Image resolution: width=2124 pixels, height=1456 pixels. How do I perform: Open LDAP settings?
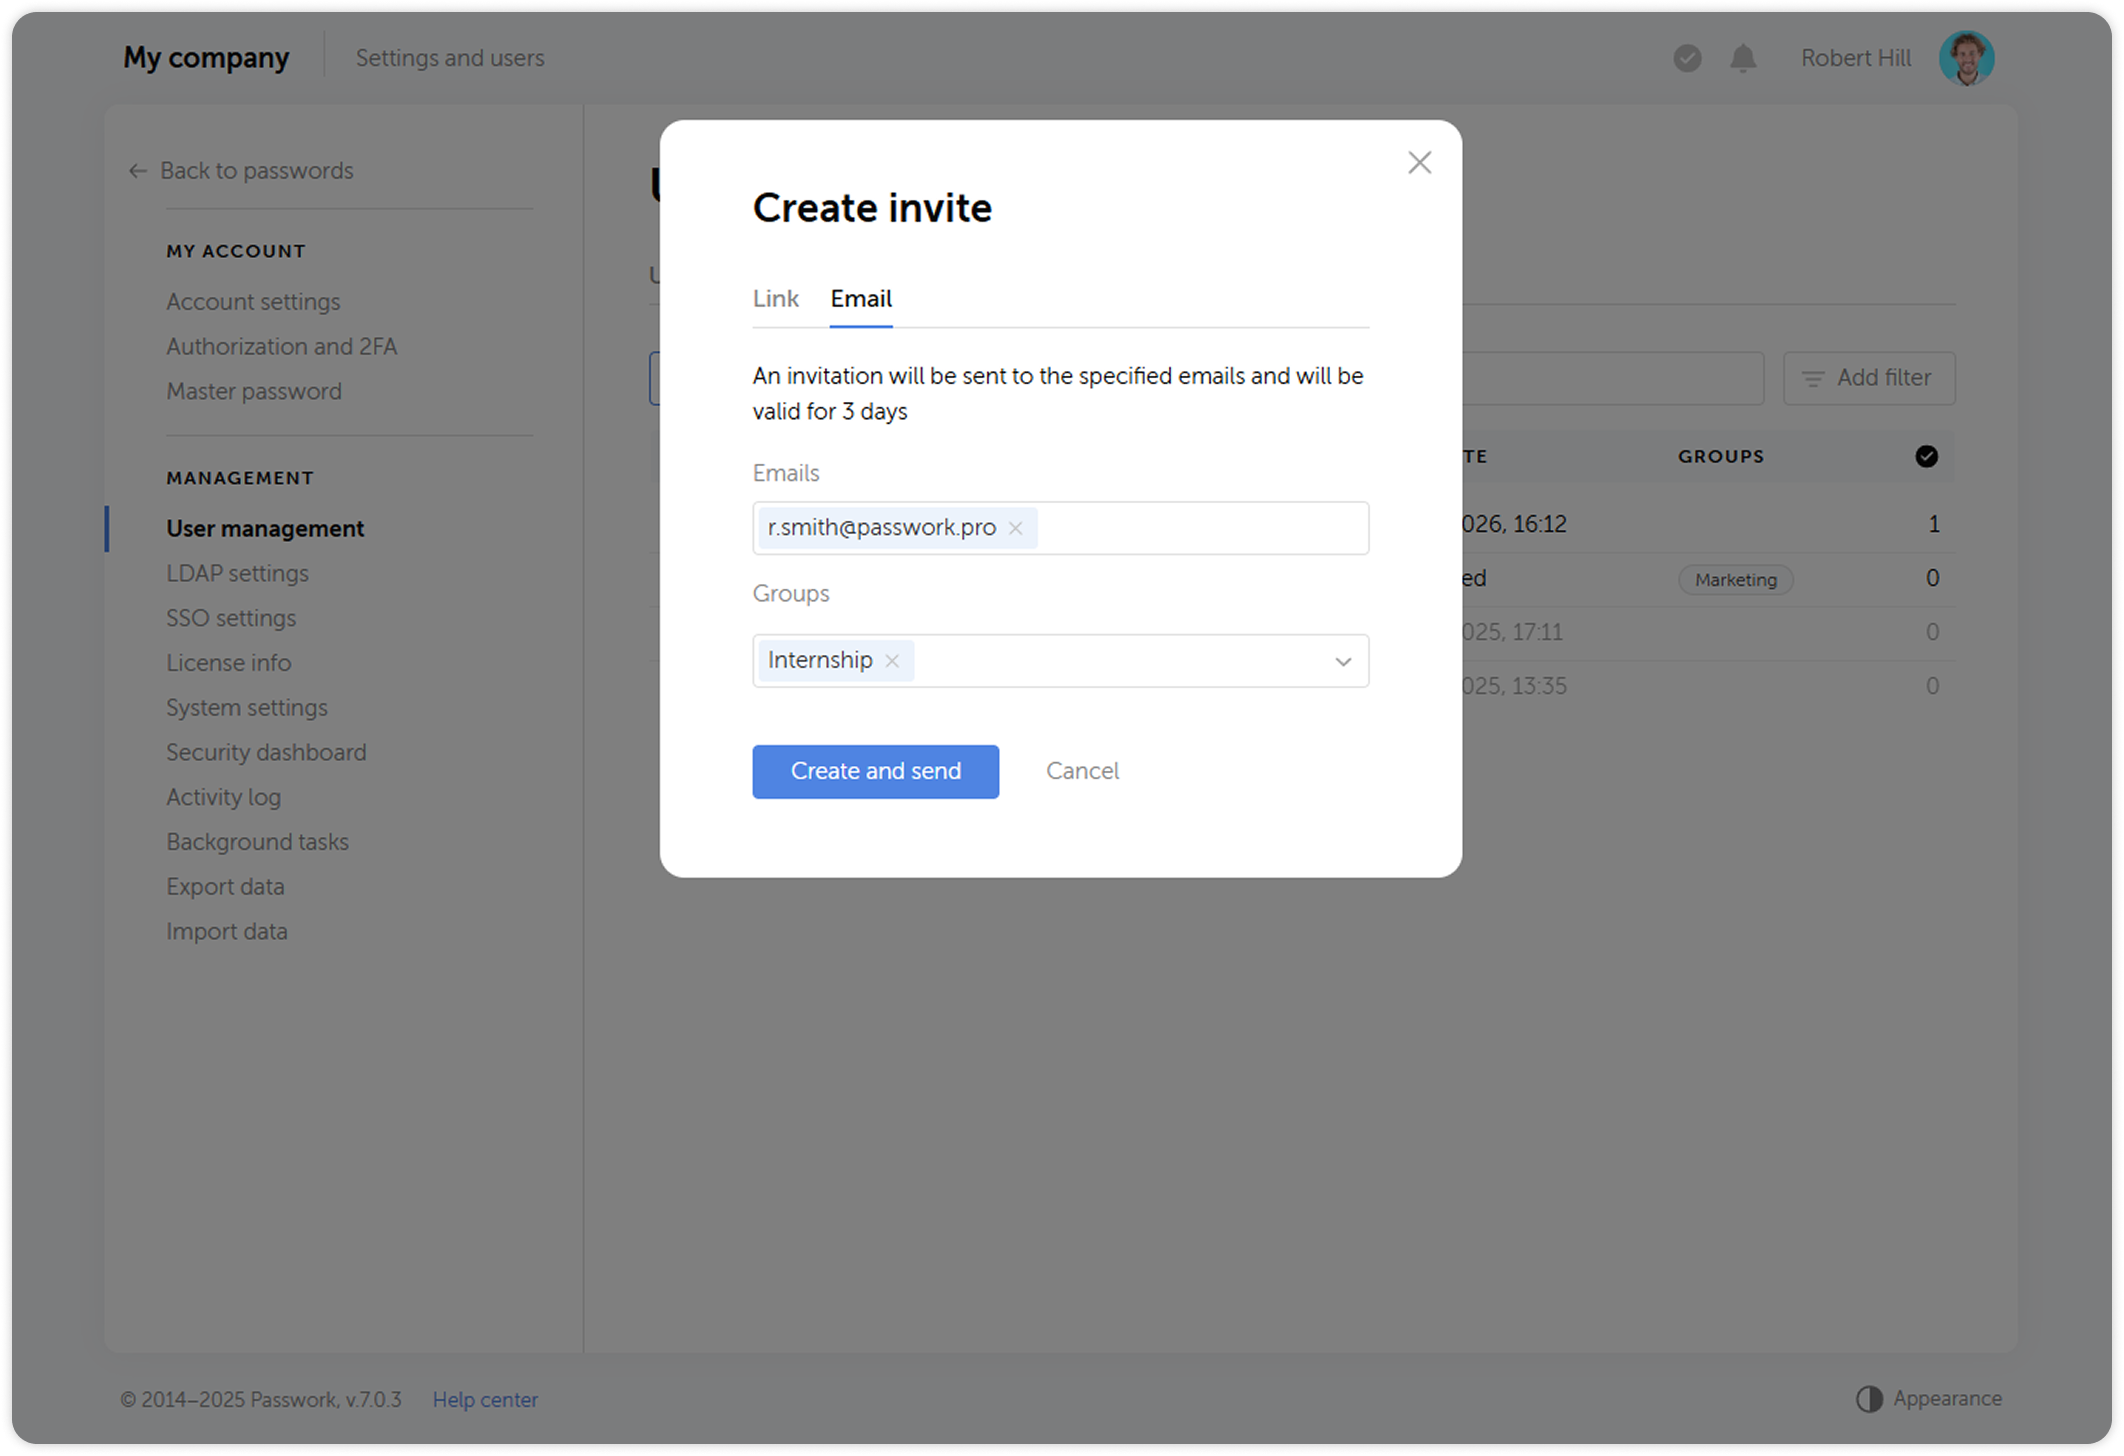pos(237,574)
